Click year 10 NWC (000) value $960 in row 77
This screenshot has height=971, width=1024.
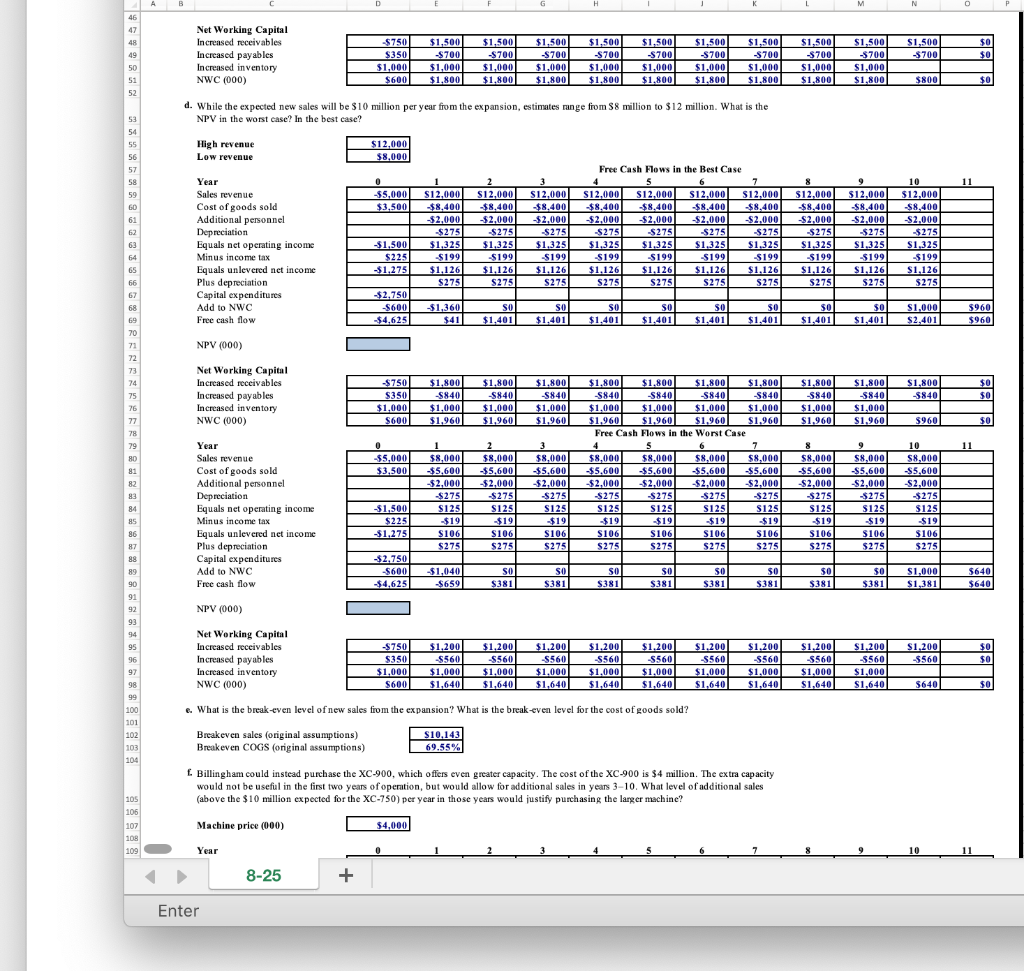tap(914, 421)
